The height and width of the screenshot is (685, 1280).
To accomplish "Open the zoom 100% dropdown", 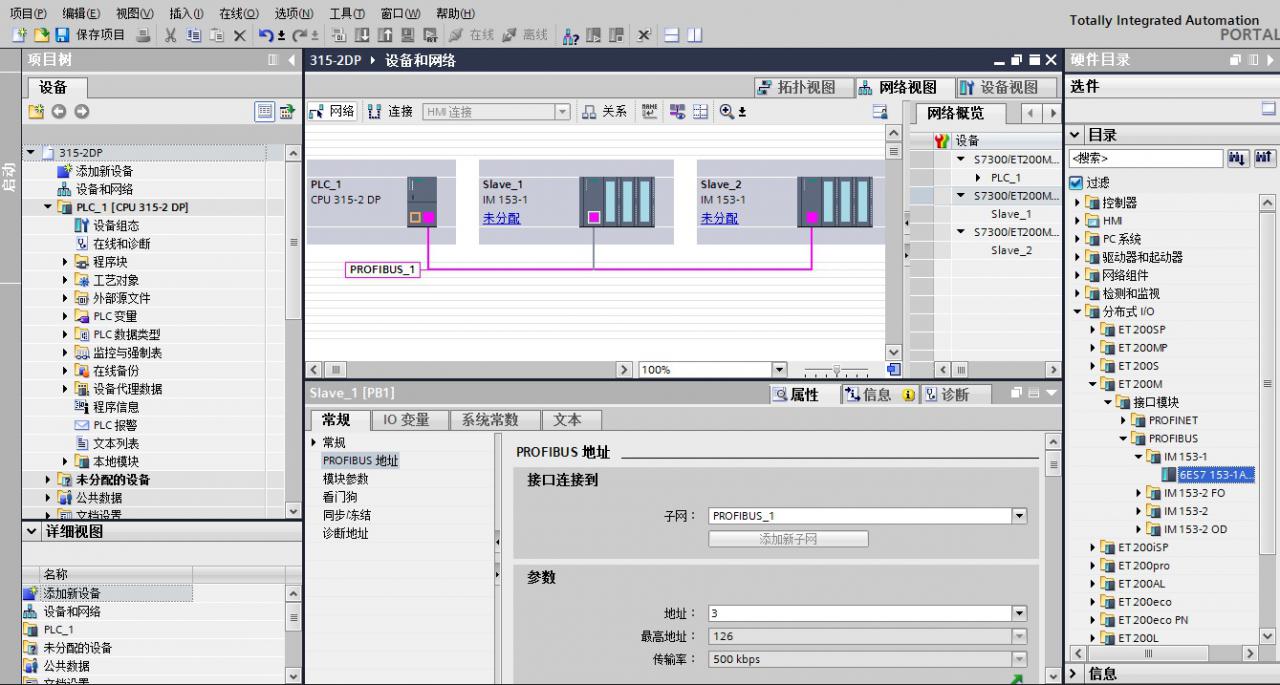I will pyautogui.click(x=780, y=369).
